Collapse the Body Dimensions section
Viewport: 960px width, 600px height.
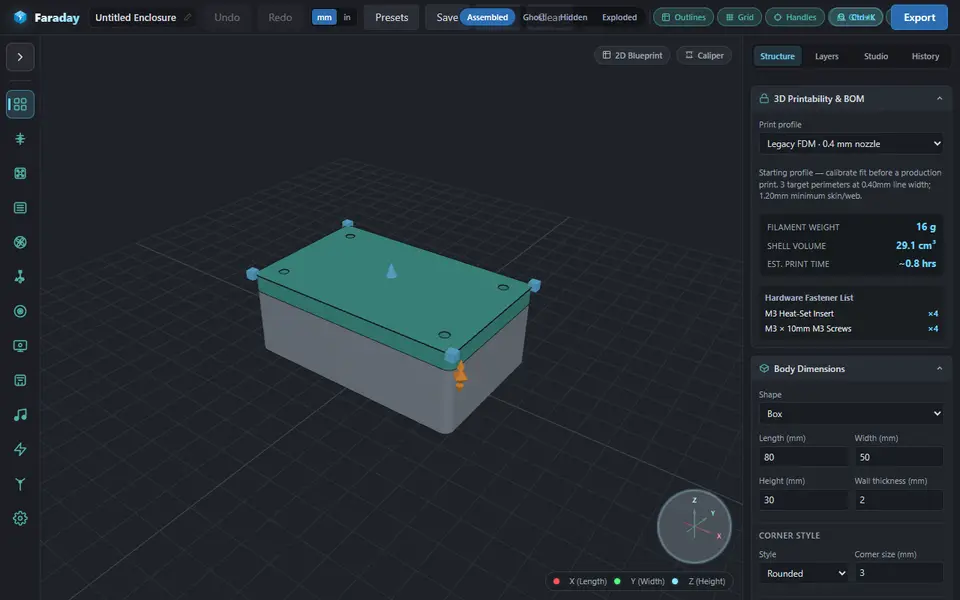(x=939, y=369)
